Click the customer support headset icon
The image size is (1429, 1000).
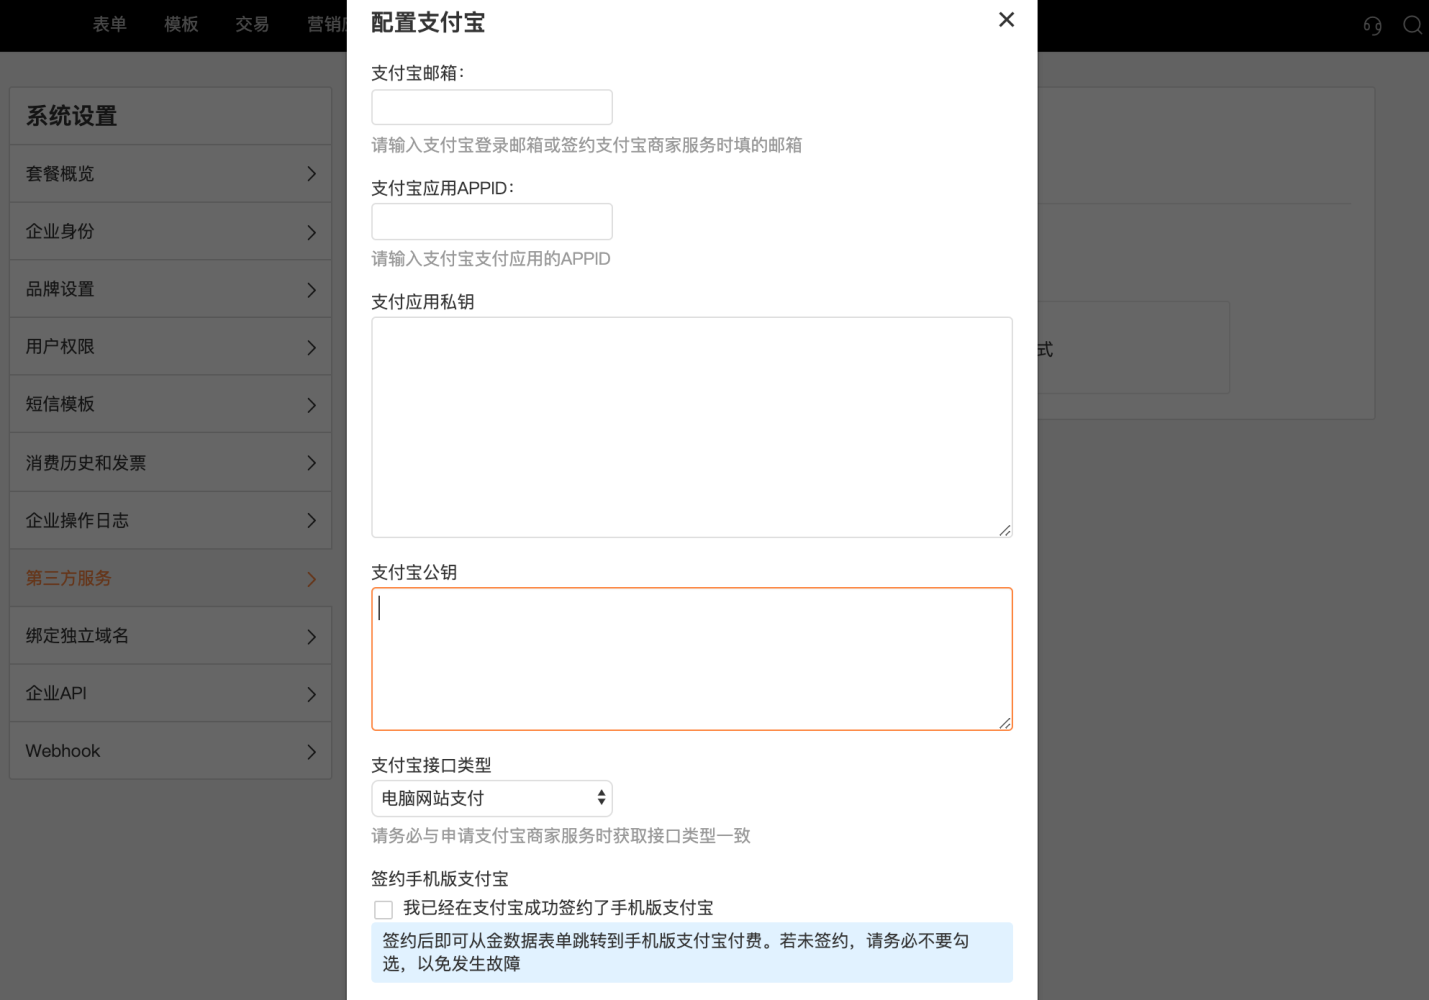1372,25
